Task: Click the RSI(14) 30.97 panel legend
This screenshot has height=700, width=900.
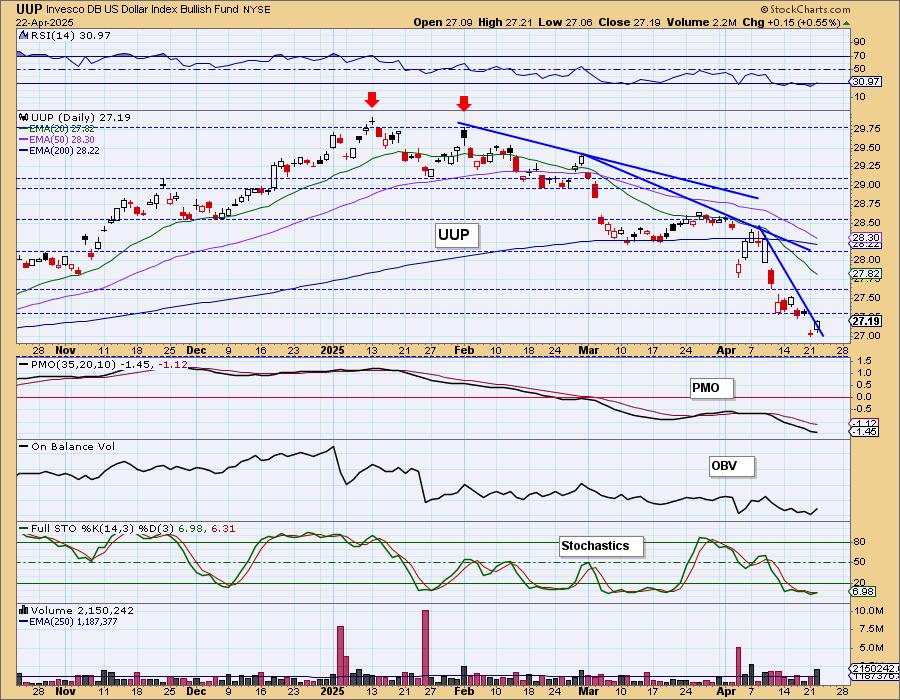Action: click(x=71, y=35)
